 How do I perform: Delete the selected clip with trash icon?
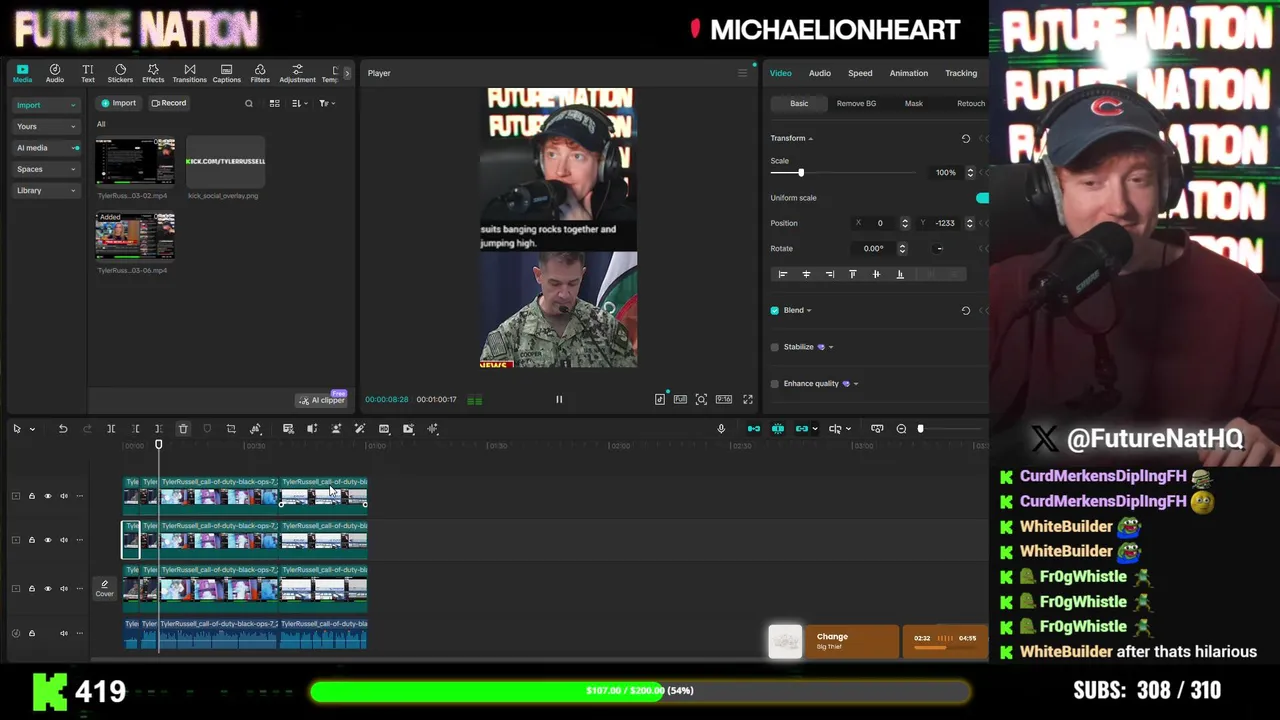click(183, 429)
